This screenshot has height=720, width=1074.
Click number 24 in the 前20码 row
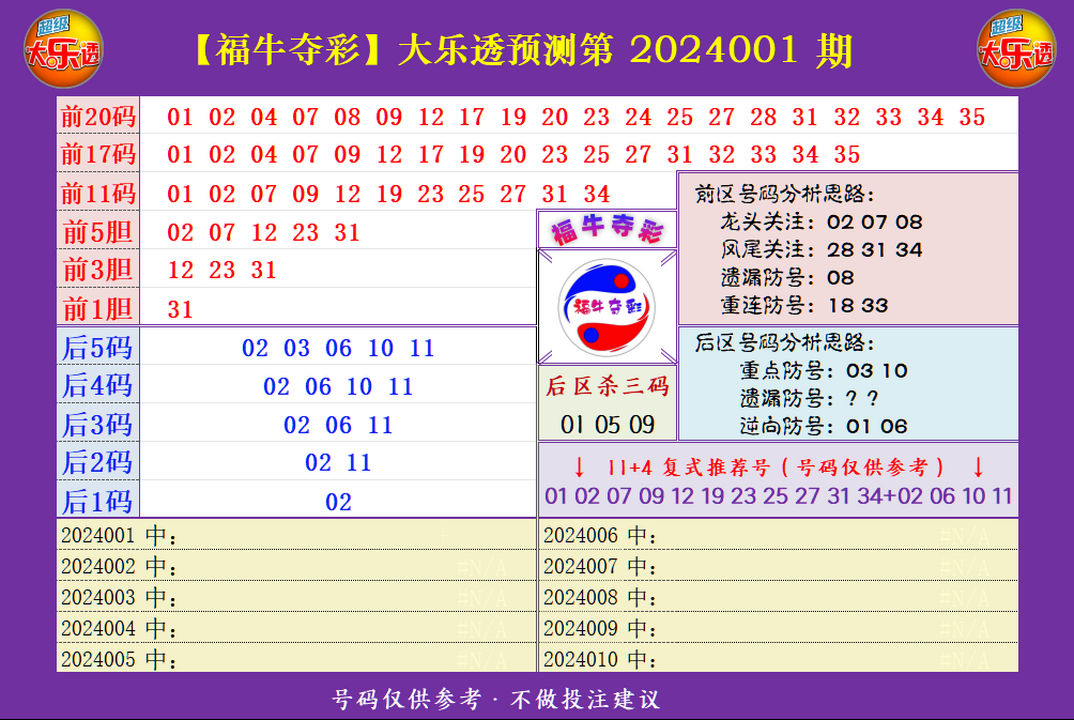(x=638, y=117)
